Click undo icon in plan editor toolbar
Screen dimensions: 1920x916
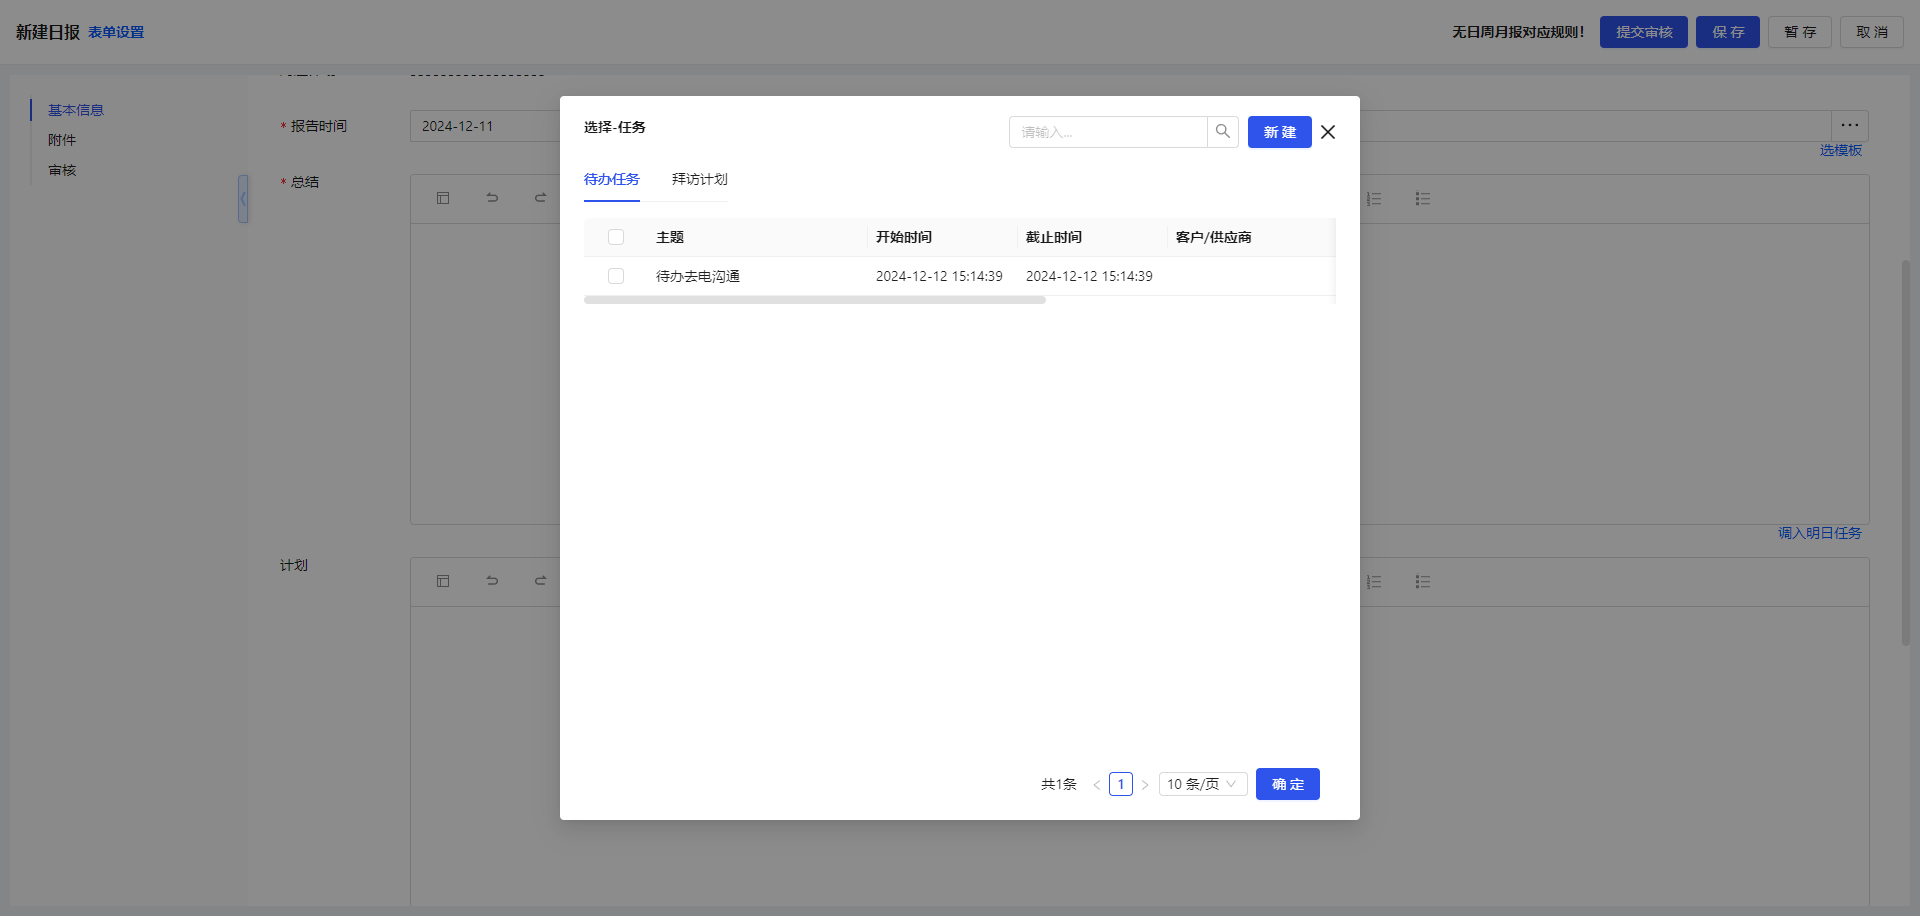click(x=492, y=581)
